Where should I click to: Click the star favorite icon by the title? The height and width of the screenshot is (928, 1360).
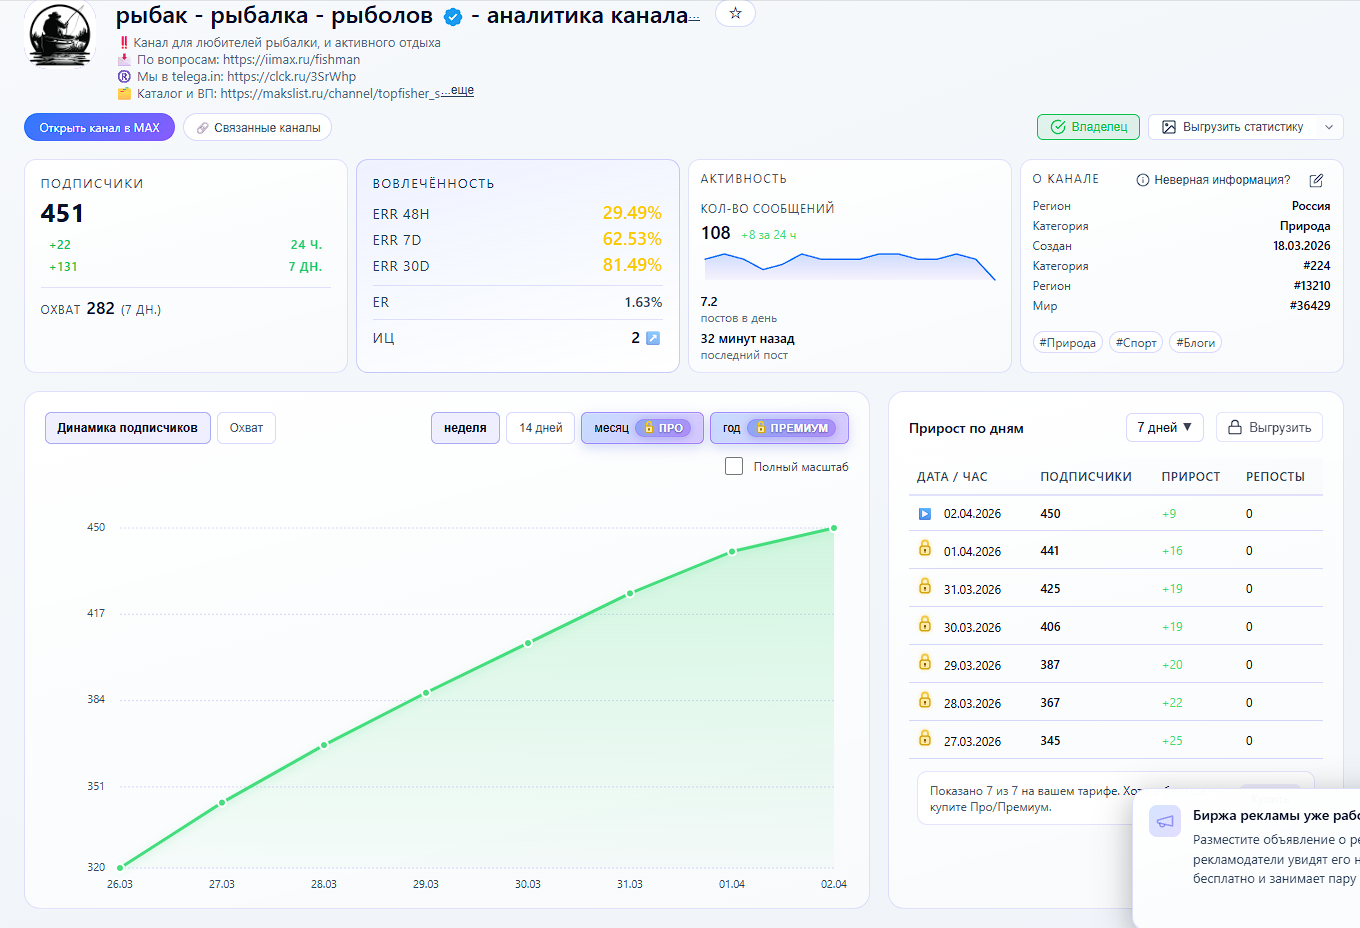(x=735, y=14)
